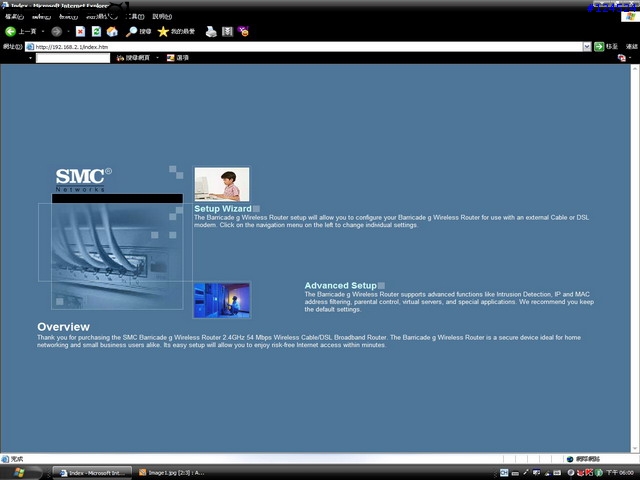Click the green Go arrow beside address bar

point(599,47)
